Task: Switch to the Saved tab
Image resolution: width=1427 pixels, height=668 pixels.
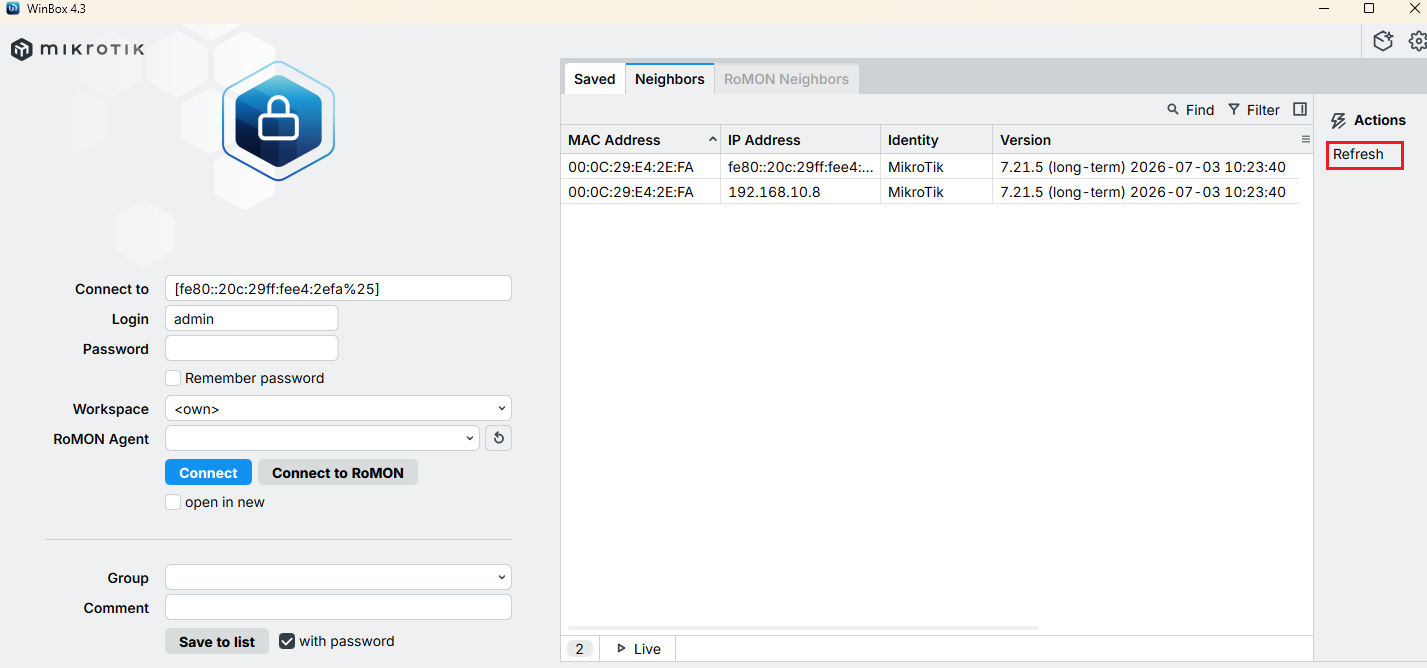Action: click(594, 79)
